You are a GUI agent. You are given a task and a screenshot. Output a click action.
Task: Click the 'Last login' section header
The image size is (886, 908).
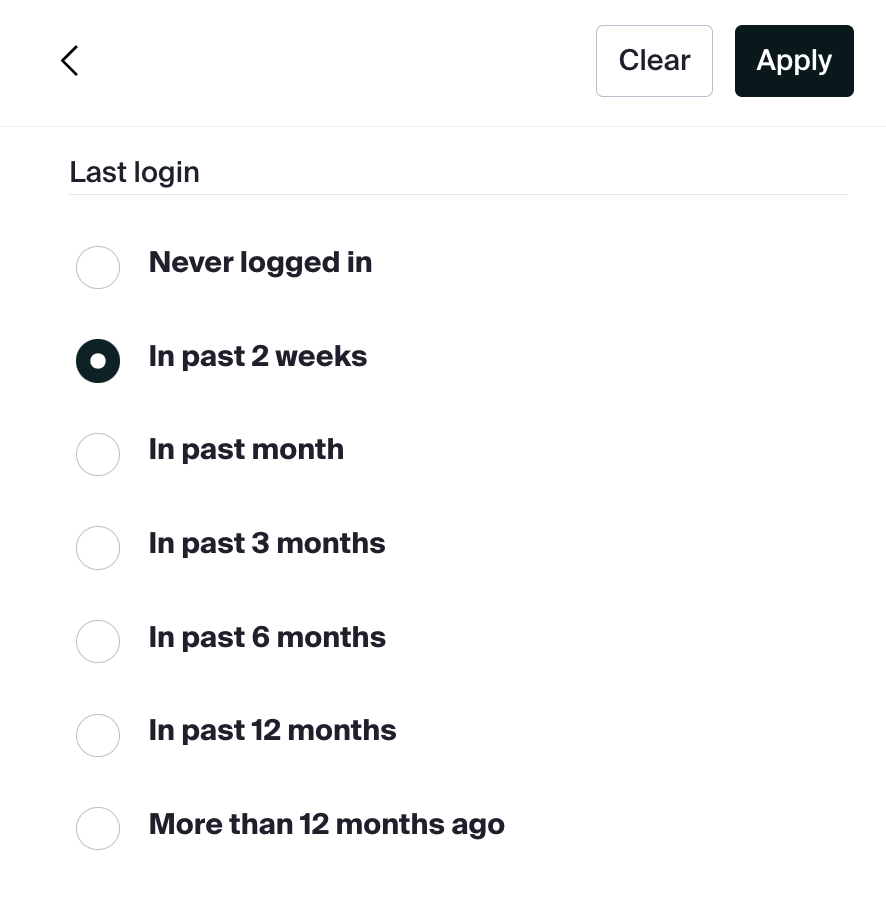click(134, 172)
